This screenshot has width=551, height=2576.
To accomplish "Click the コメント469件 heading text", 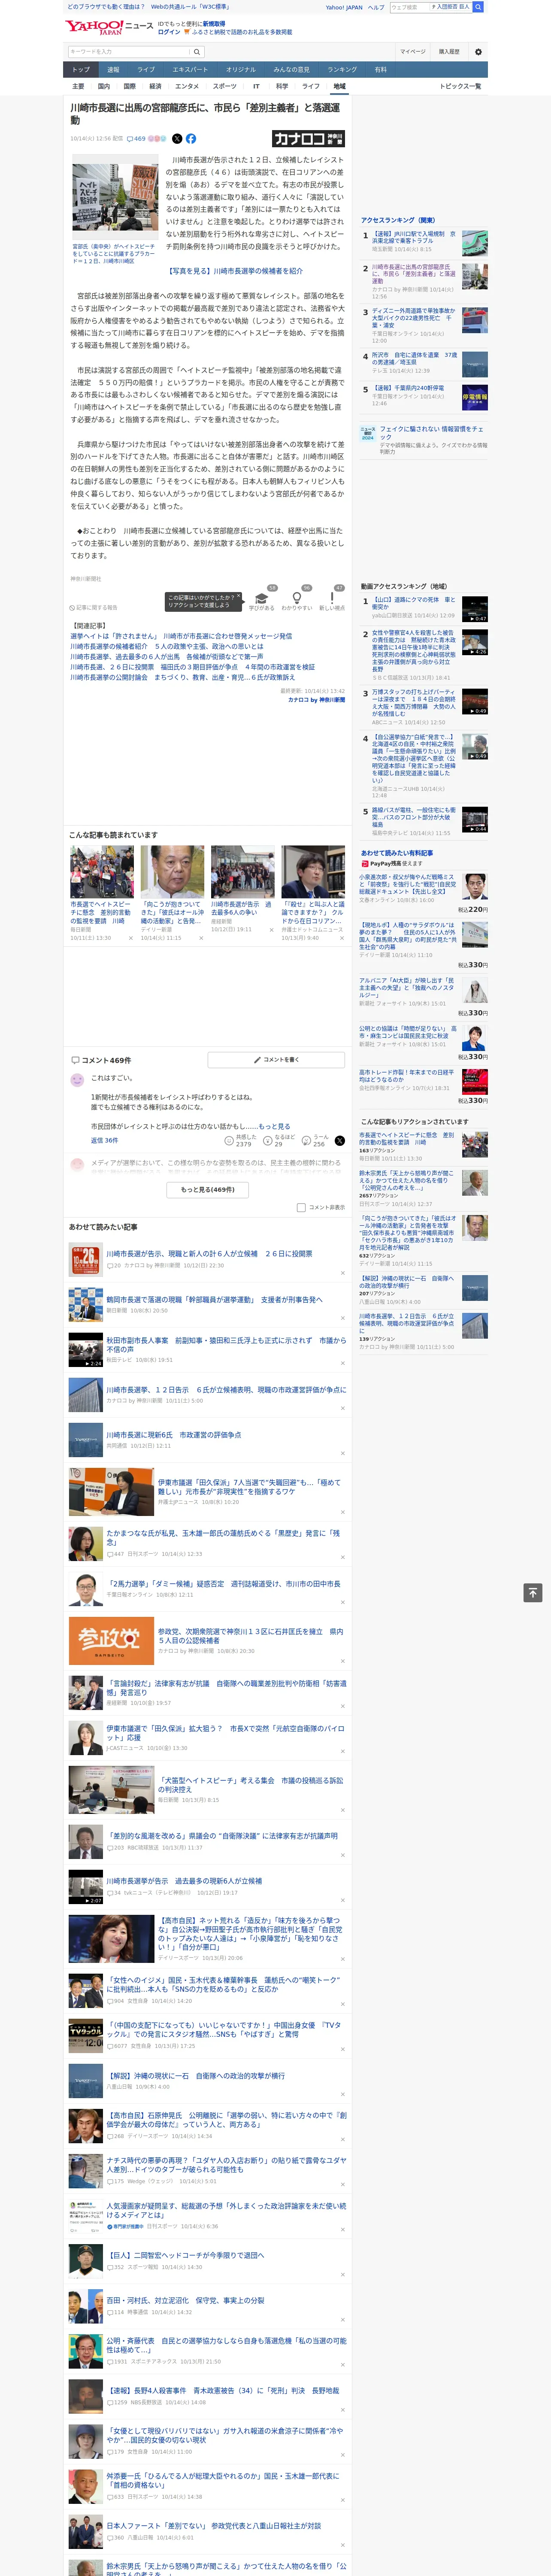I will pos(106,1060).
